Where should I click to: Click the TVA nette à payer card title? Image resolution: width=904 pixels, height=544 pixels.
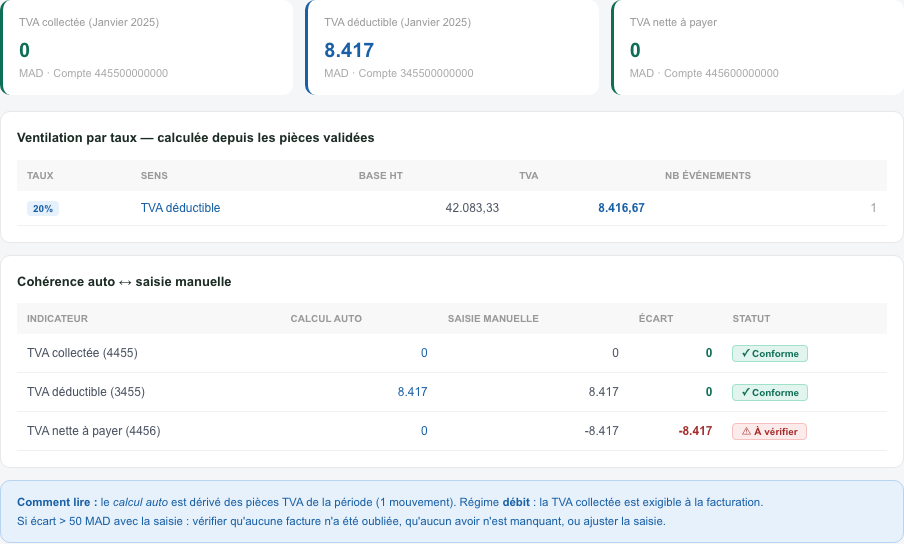point(673,22)
